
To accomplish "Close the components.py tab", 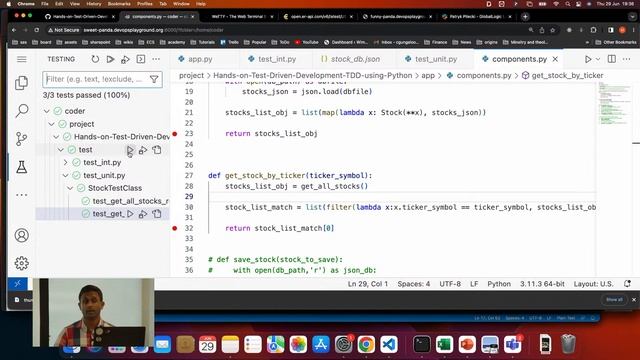I will coord(555,59).
